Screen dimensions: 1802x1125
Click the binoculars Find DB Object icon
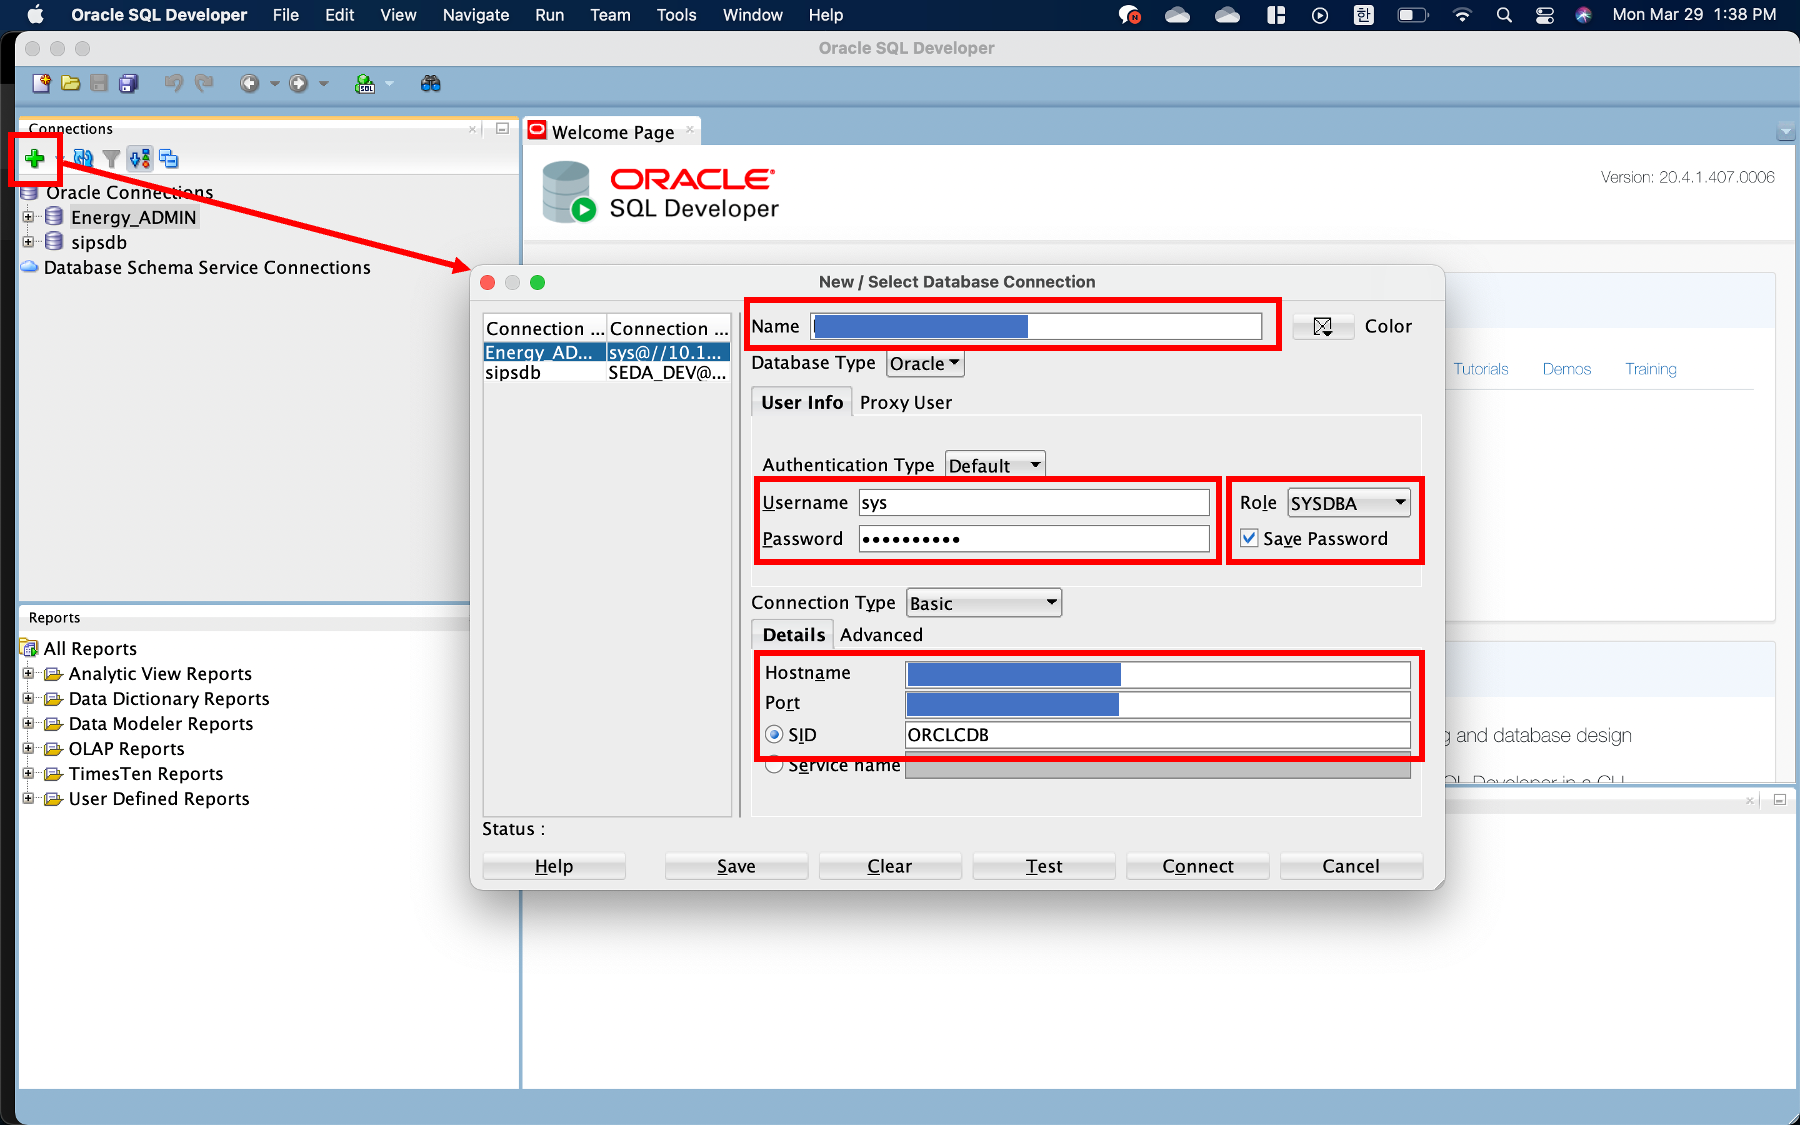[431, 84]
